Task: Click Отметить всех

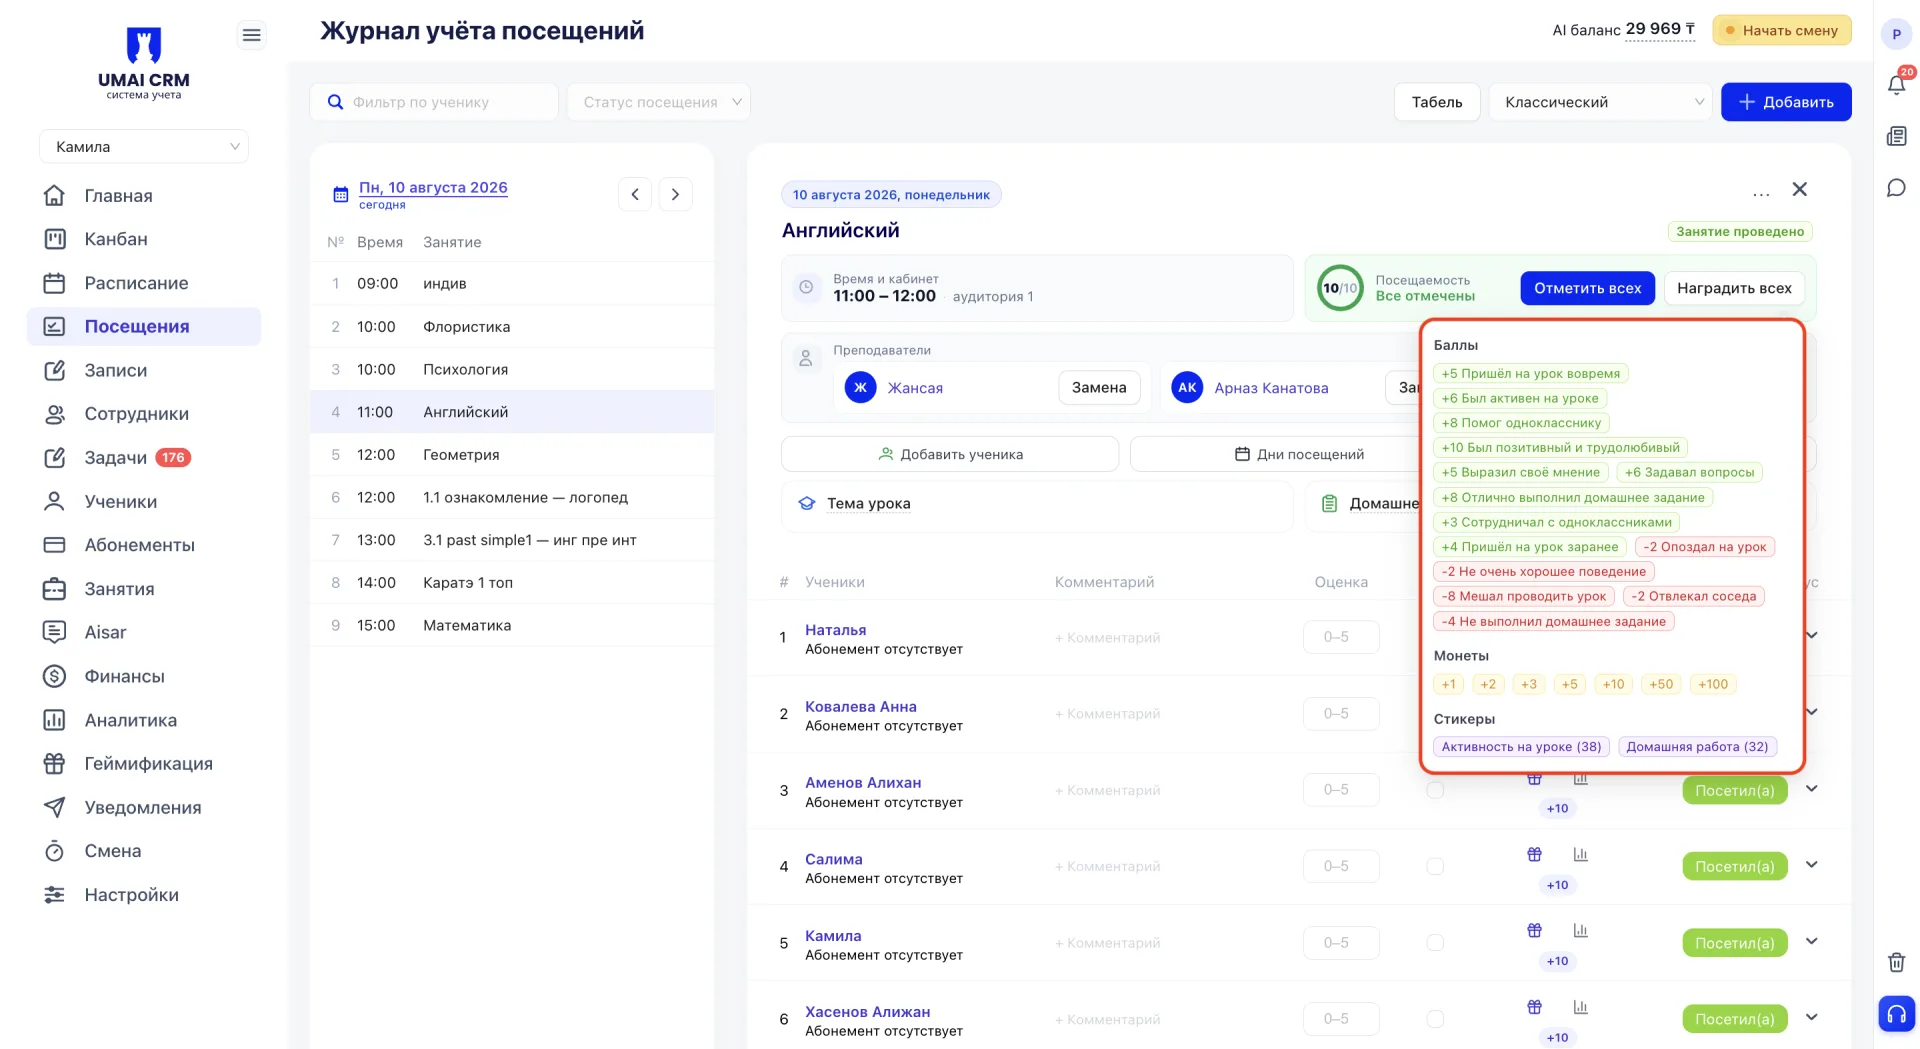Action: [x=1587, y=288]
